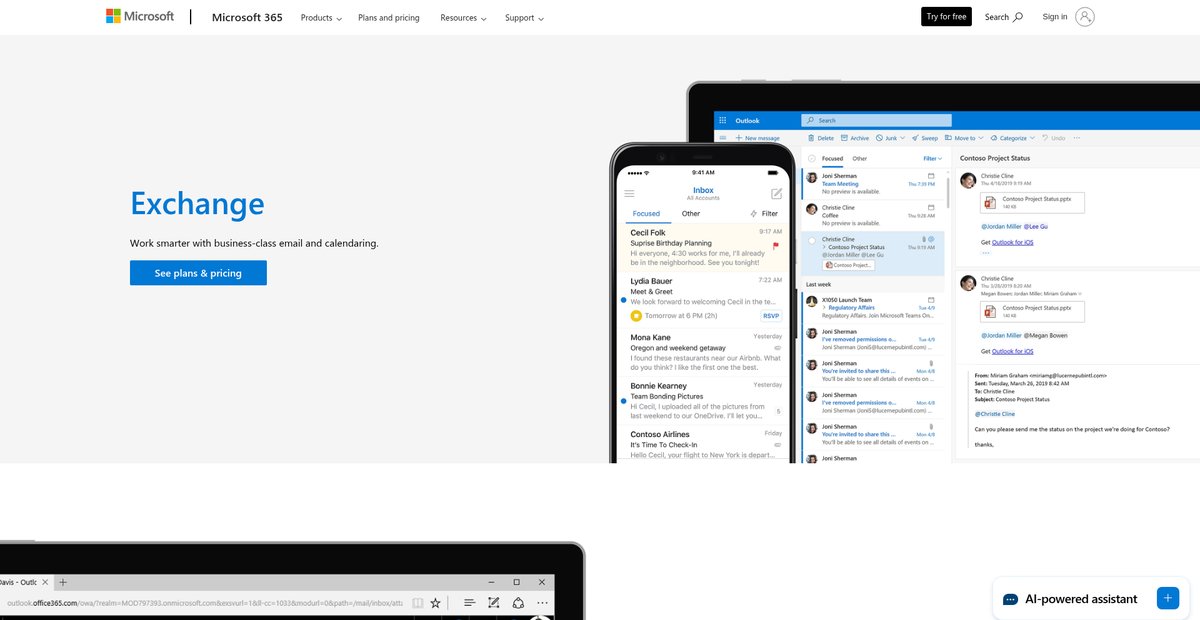1200x620 pixels.
Task: Click the Categorize tag icon
Action: pos(994,138)
